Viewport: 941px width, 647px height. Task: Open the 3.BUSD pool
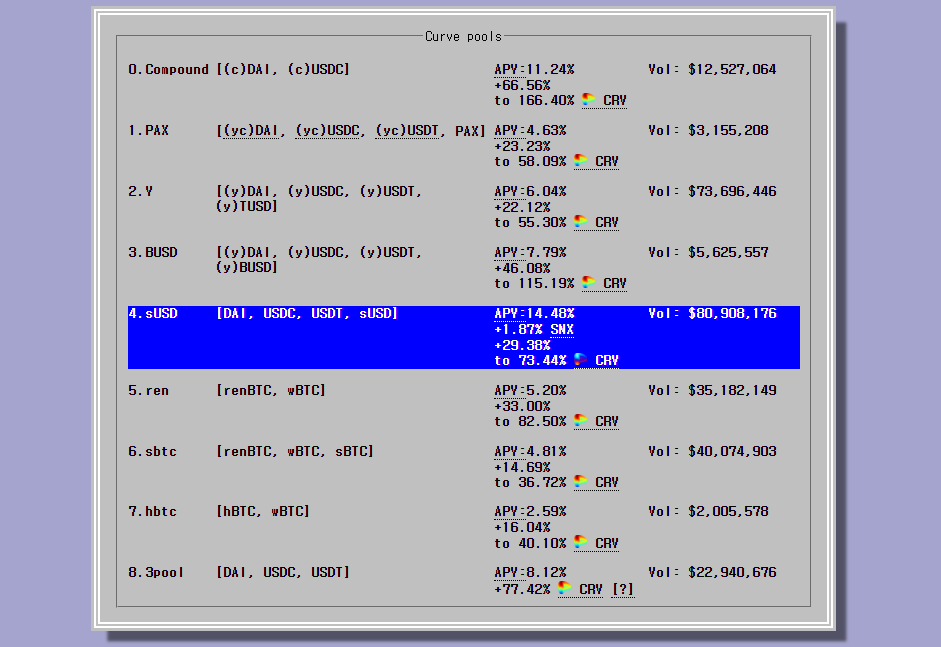click(x=463, y=268)
